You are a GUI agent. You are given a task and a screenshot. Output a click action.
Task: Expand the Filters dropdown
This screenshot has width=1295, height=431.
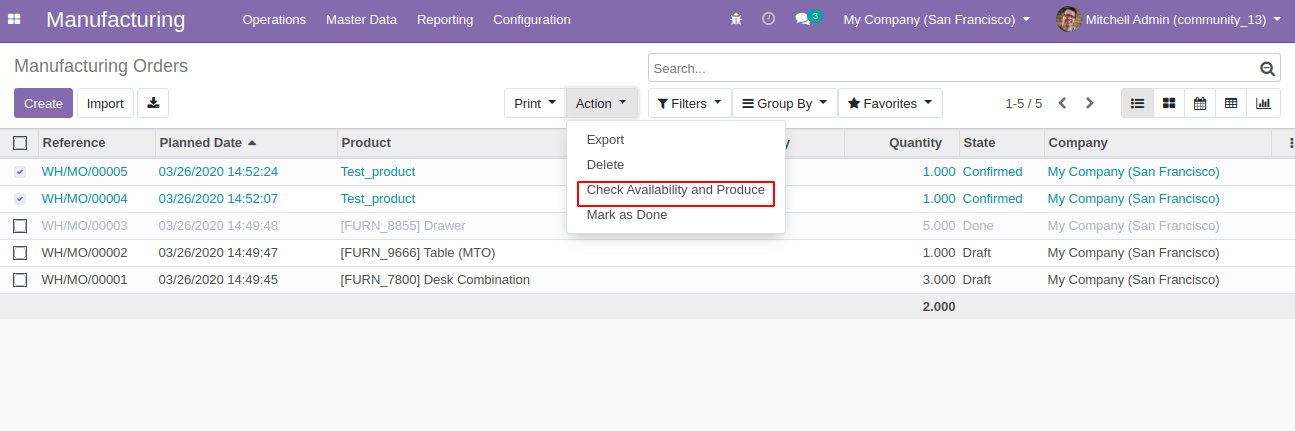tap(689, 103)
